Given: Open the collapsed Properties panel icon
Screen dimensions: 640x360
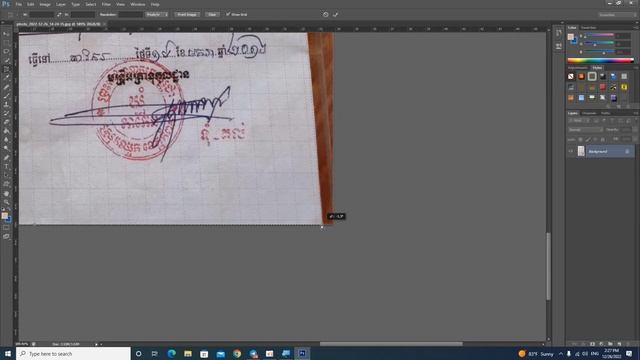Looking at the screenshot, I should pyautogui.click(x=558, y=47).
